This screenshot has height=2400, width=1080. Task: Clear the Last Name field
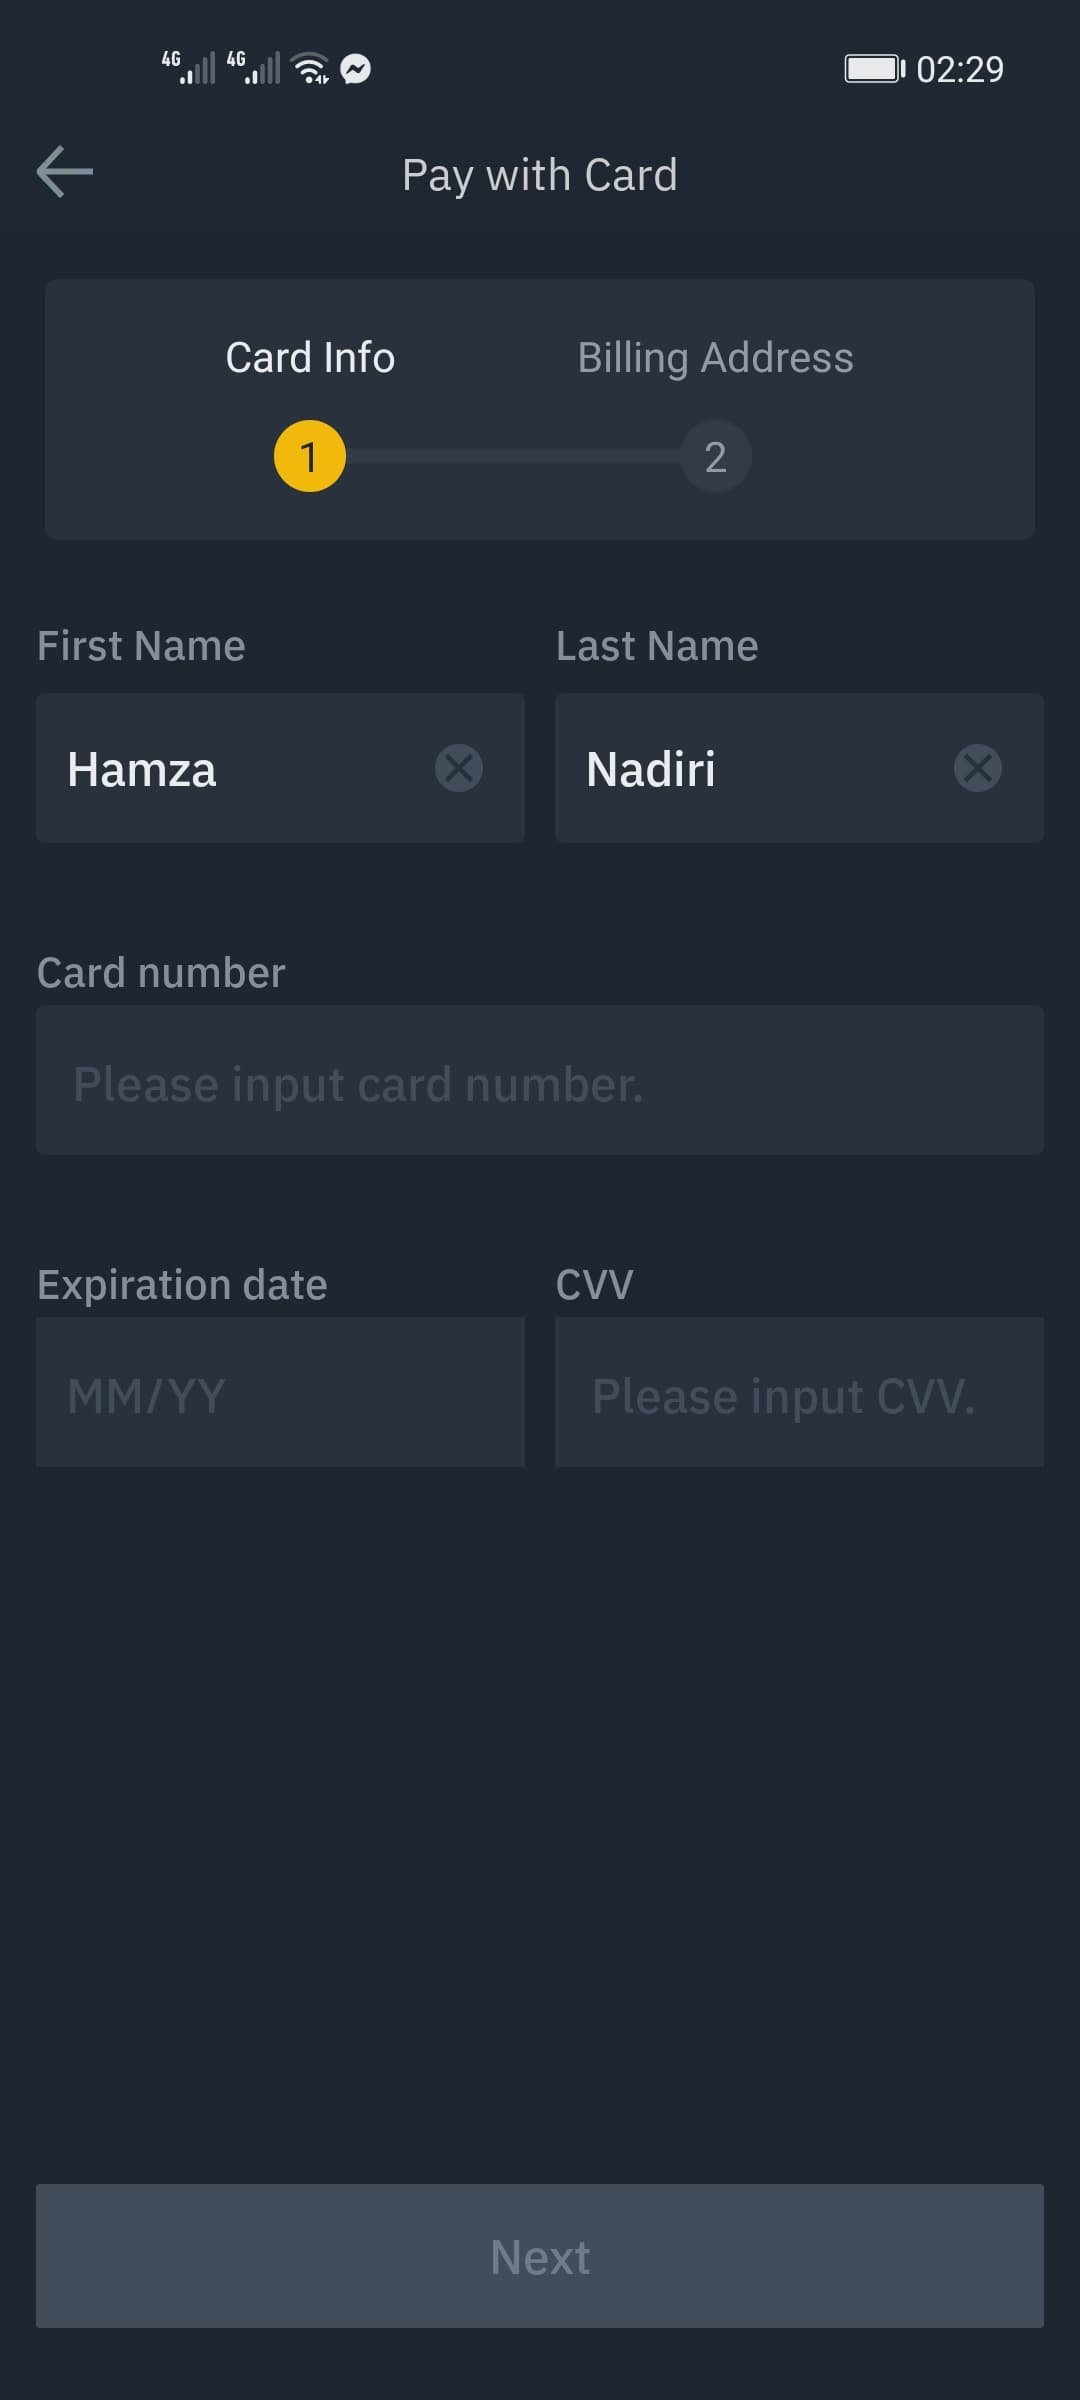click(x=977, y=768)
